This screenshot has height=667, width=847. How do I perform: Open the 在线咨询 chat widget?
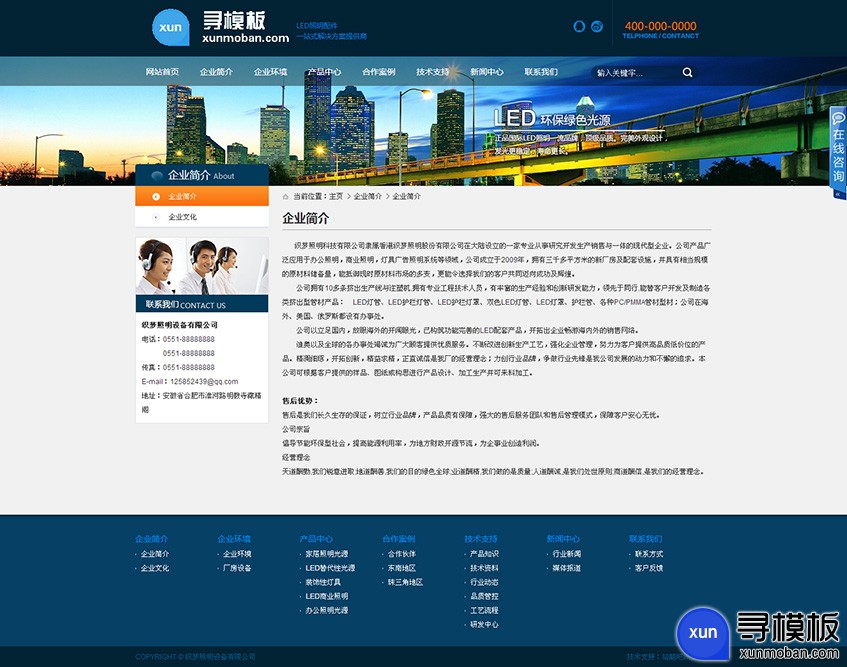click(x=838, y=148)
